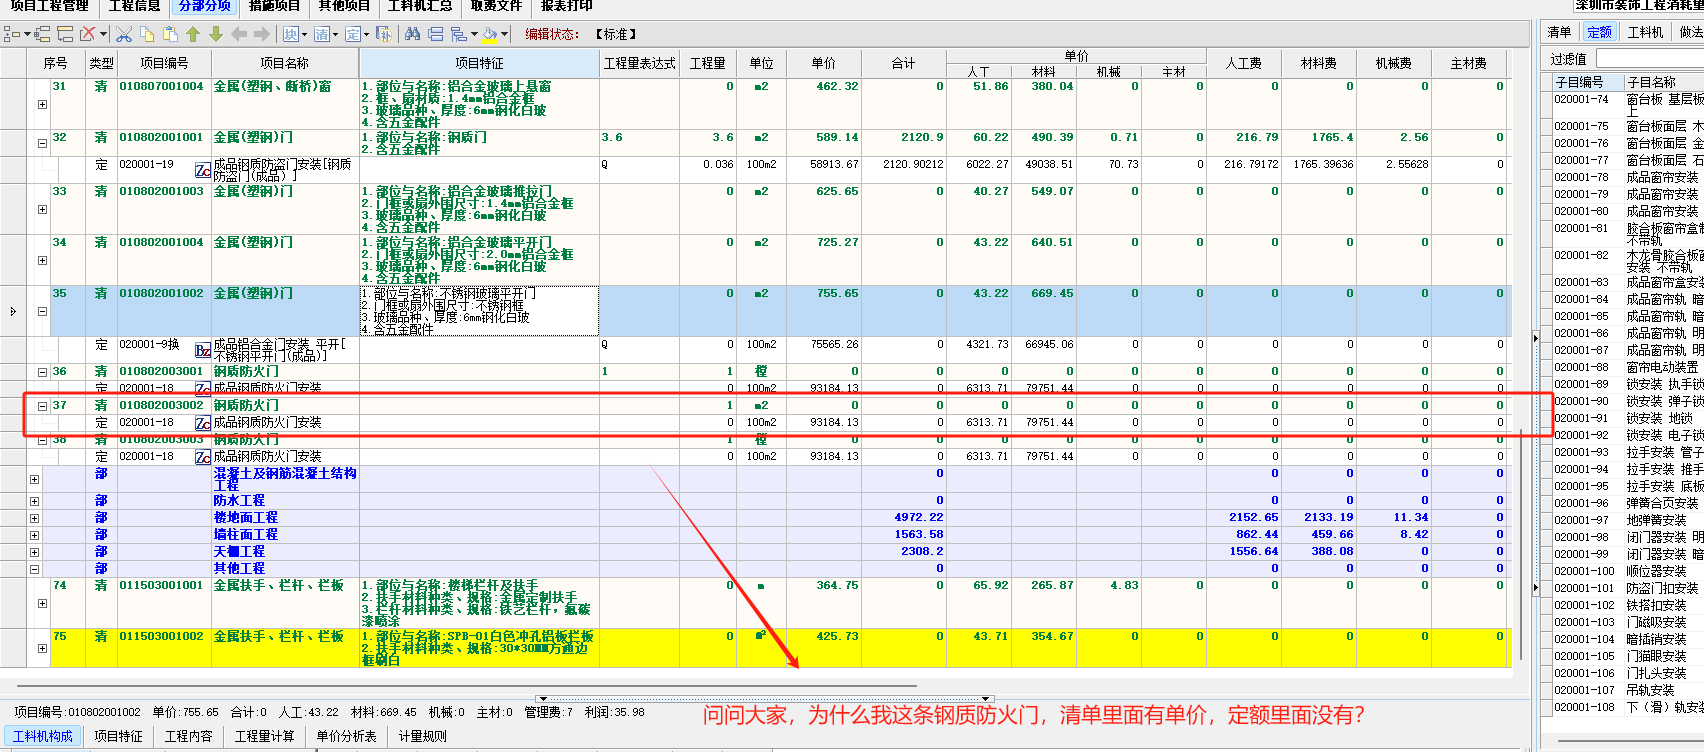Move the row down with the green down arrow
The width and height of the screenshot is (1704, 752).
pos(215,34)
